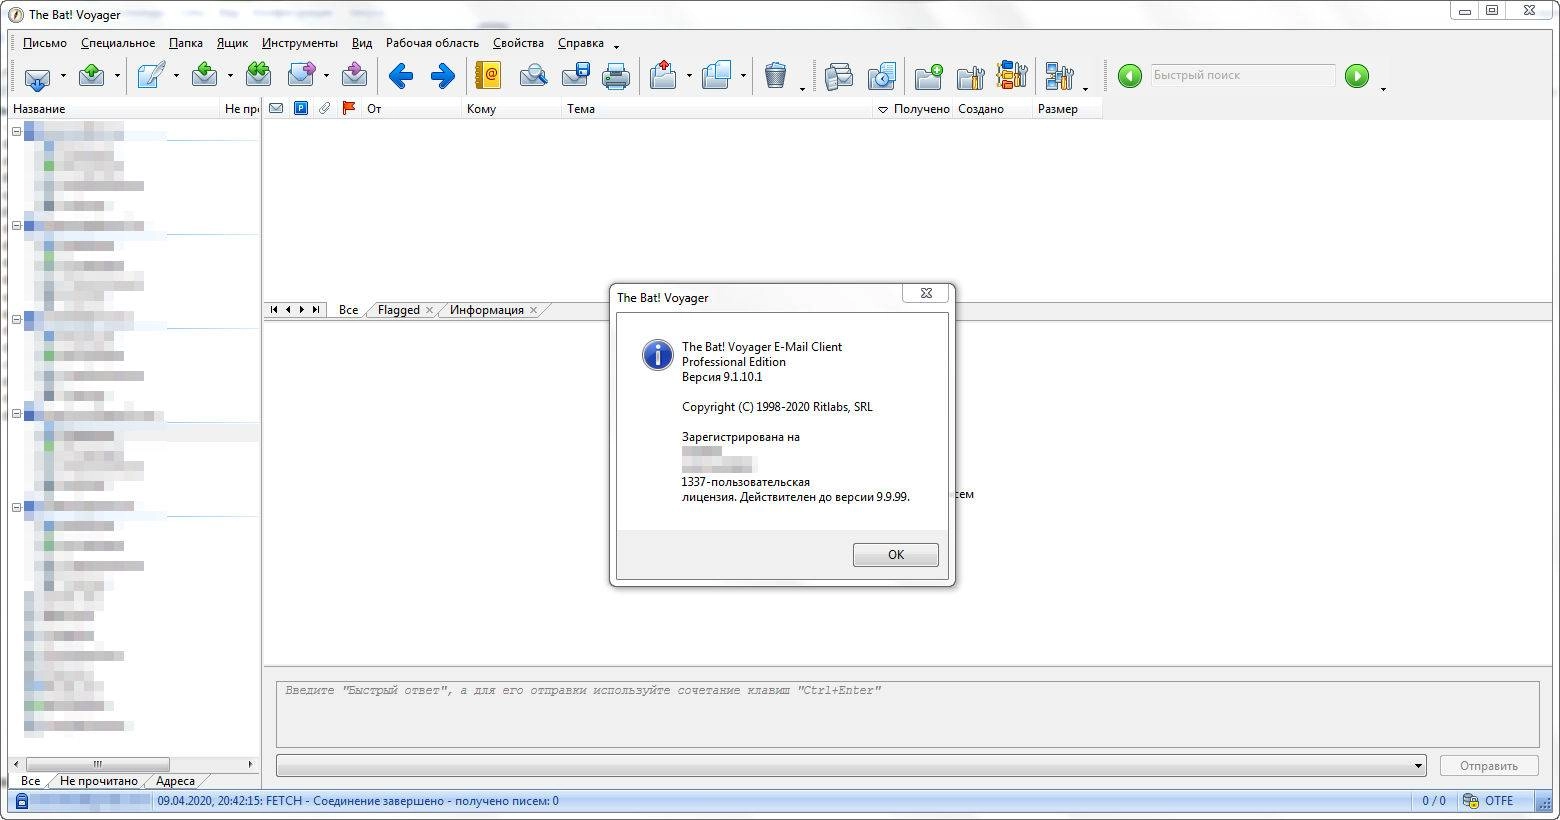This screenshot has width=1560, height=820.
Task: Open dropdown arrow next to New message quill
Action: [176, 76]
